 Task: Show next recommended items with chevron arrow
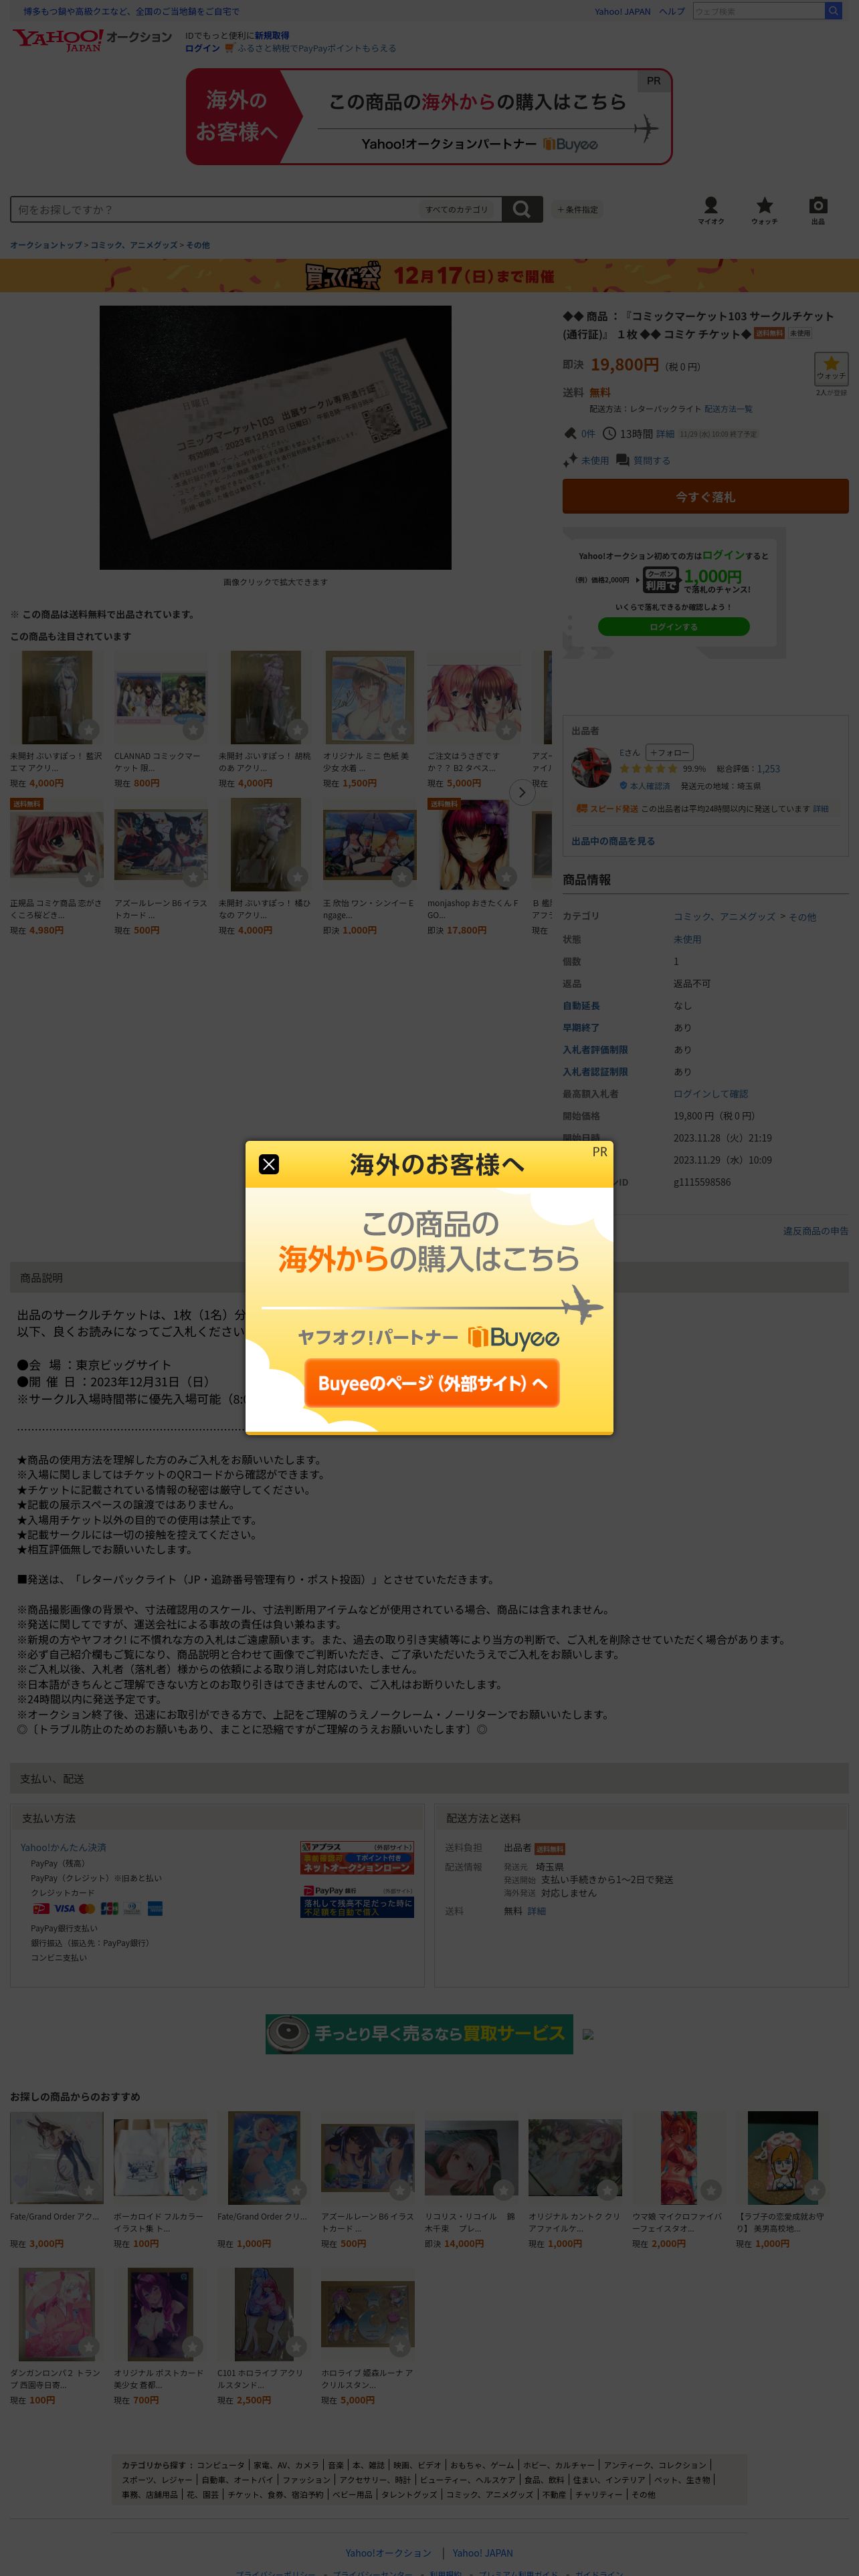click(x=522, y=792)
